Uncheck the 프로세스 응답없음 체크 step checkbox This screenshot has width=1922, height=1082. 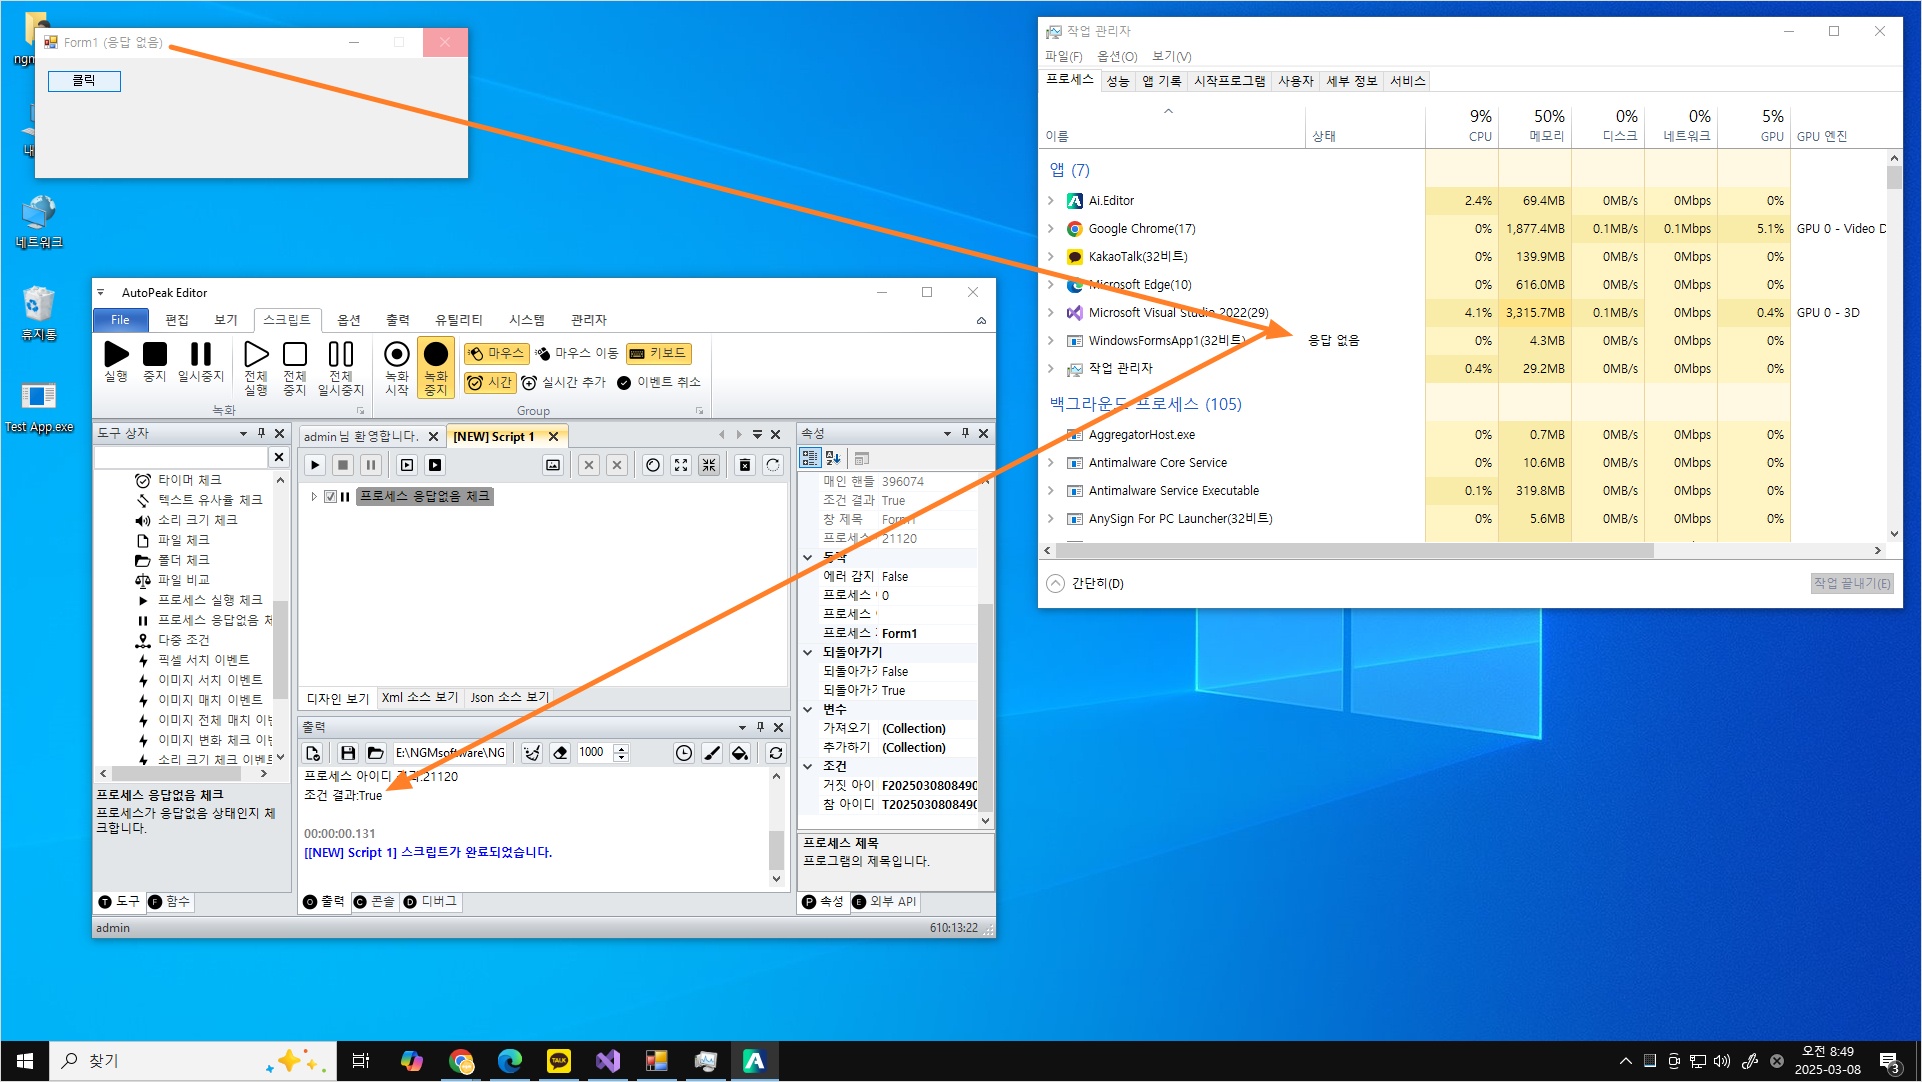330,496
